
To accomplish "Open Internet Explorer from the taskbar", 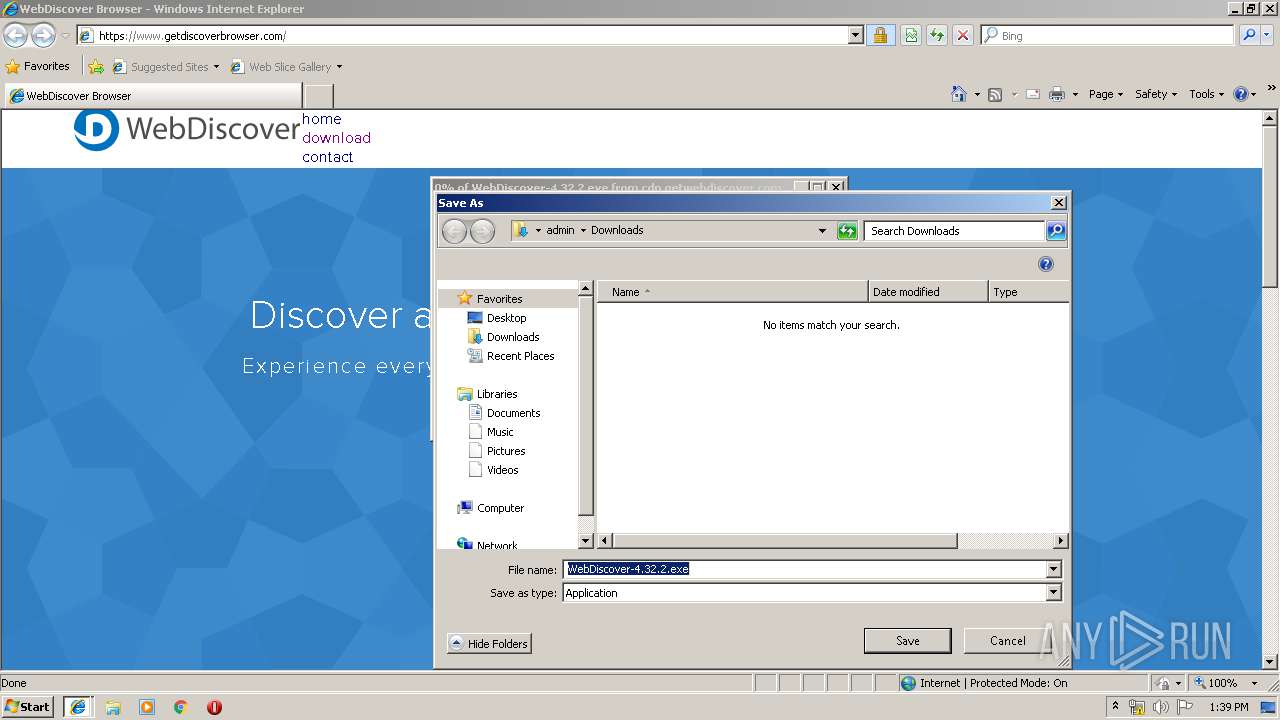I will (x=77, y=707).
